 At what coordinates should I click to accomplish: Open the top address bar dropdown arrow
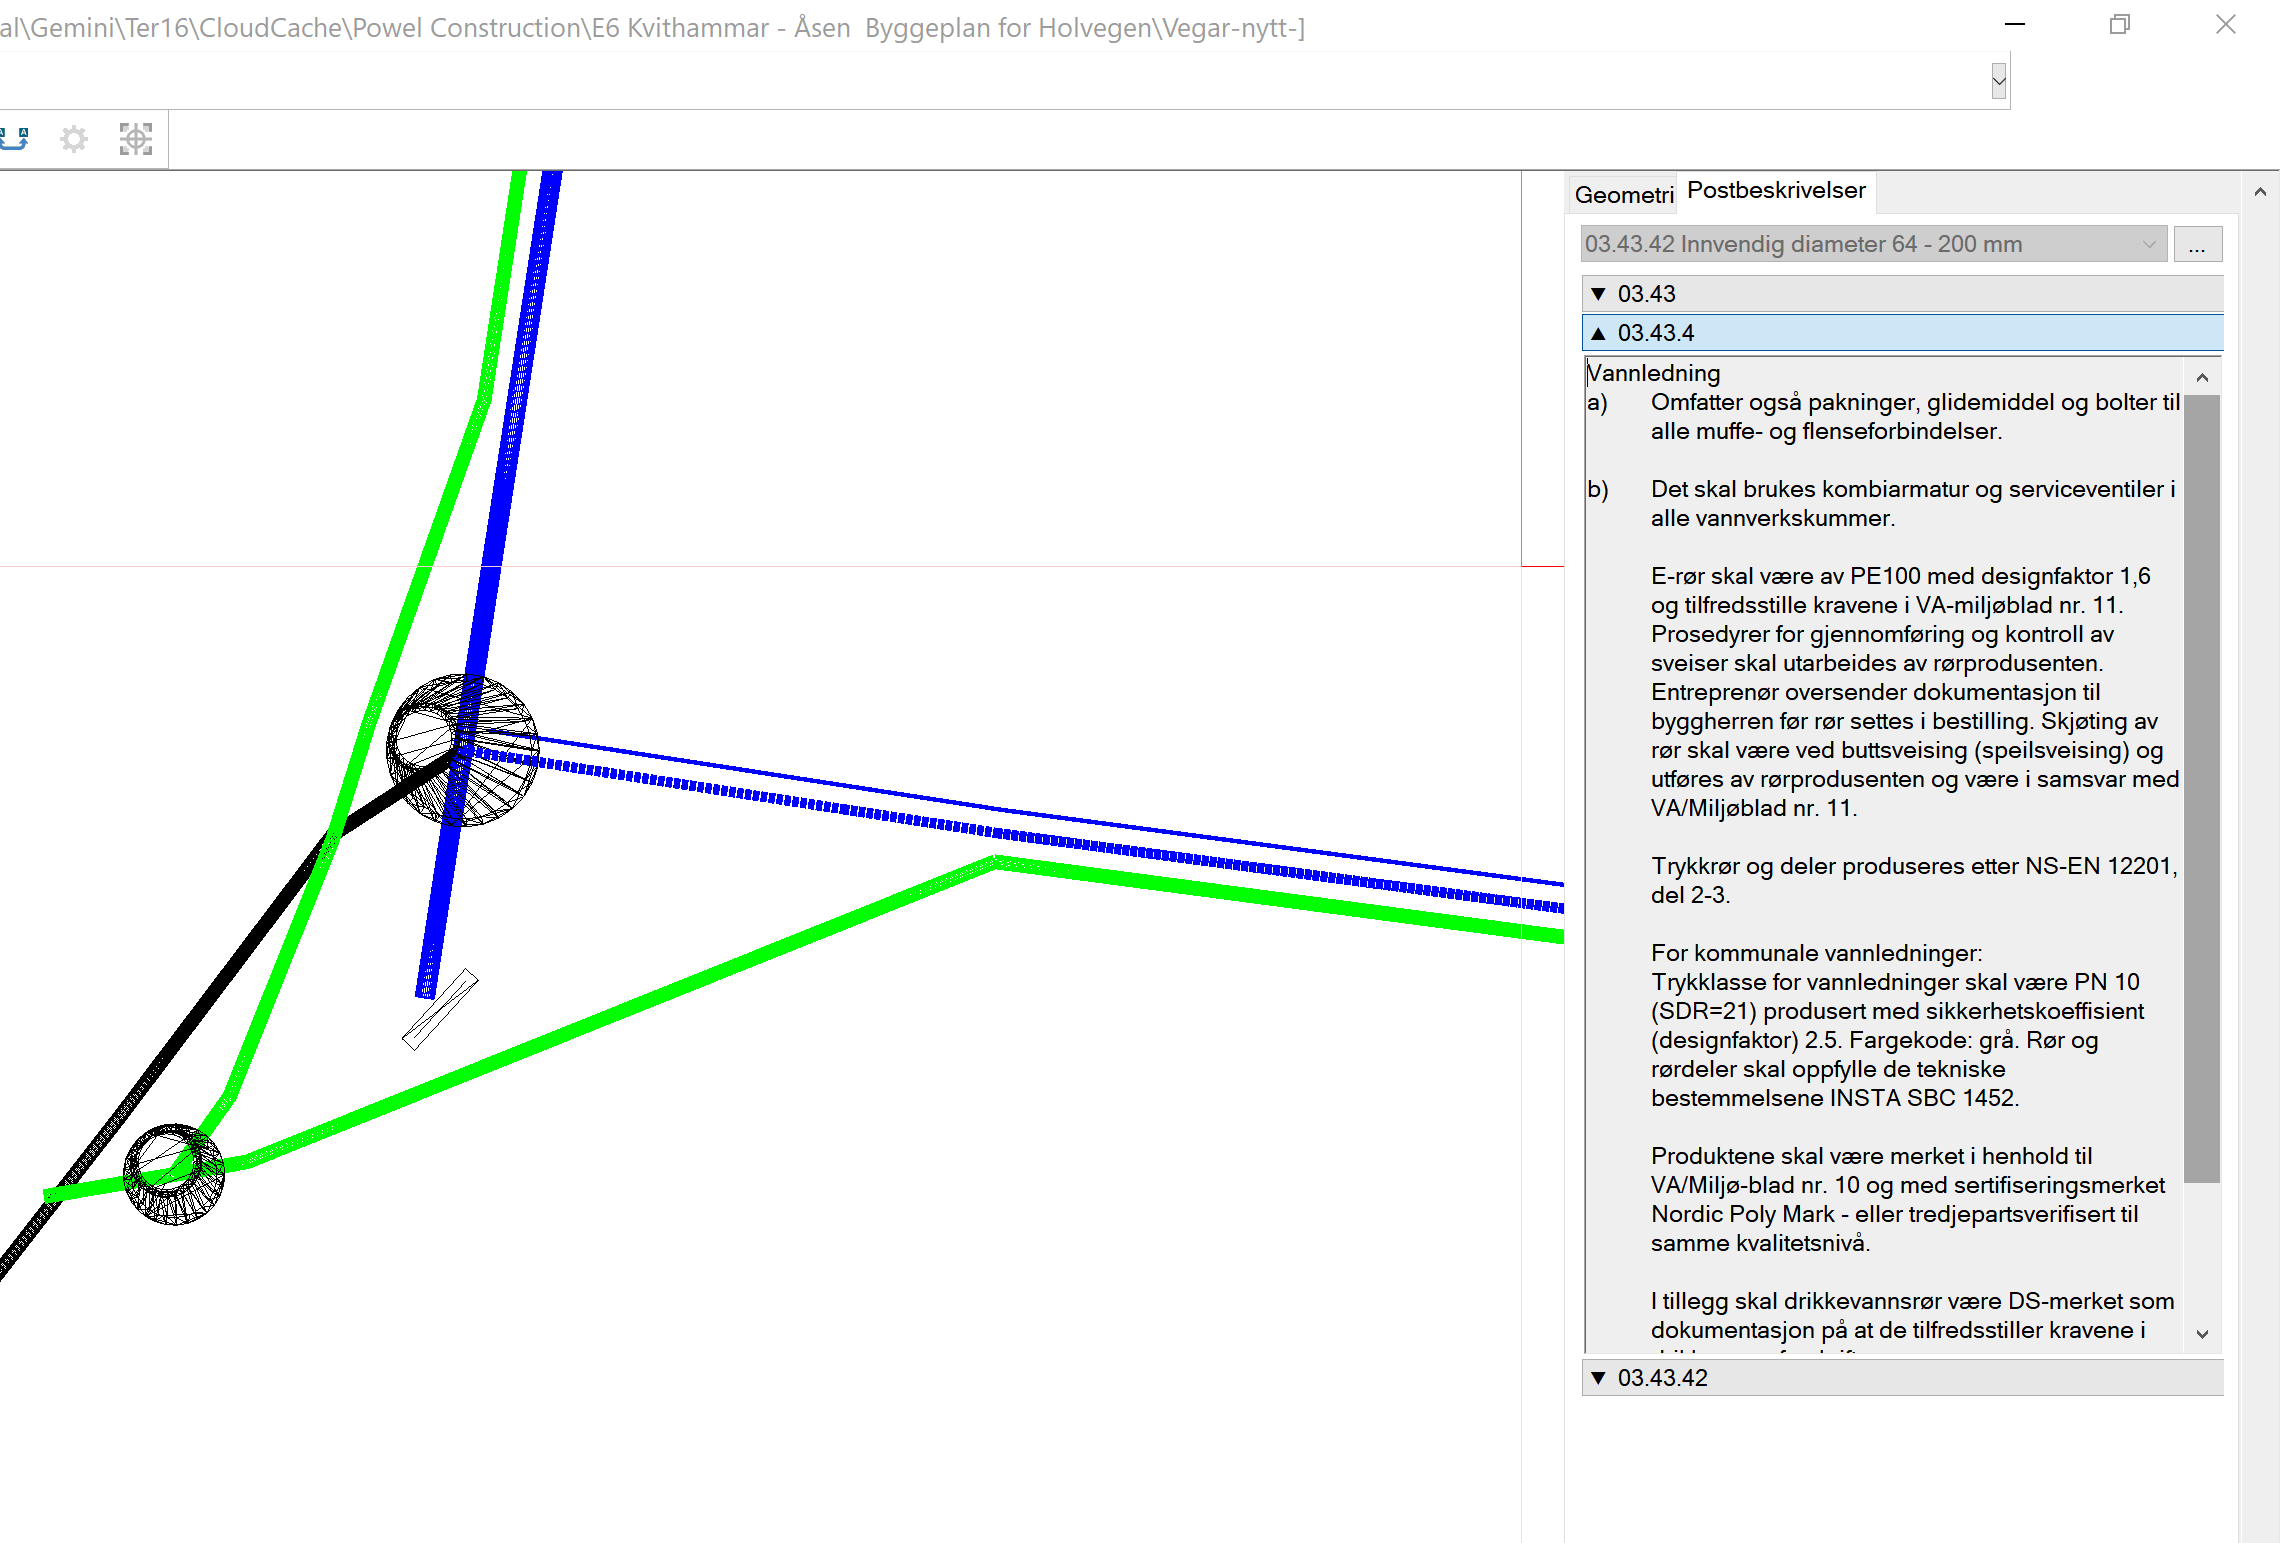pos(1998,81)
